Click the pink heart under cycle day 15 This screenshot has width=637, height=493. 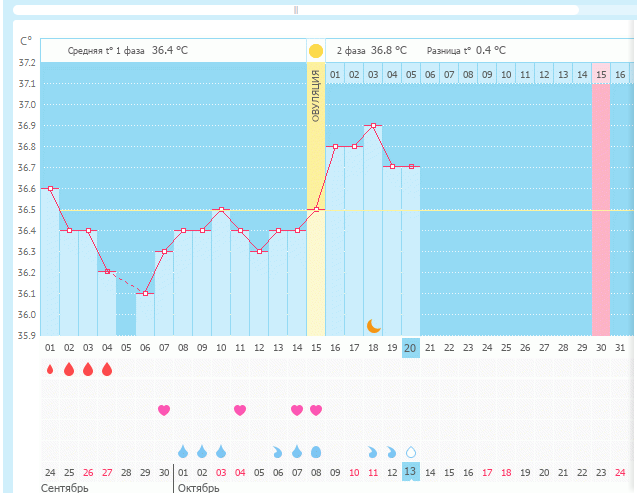(316, 410)
